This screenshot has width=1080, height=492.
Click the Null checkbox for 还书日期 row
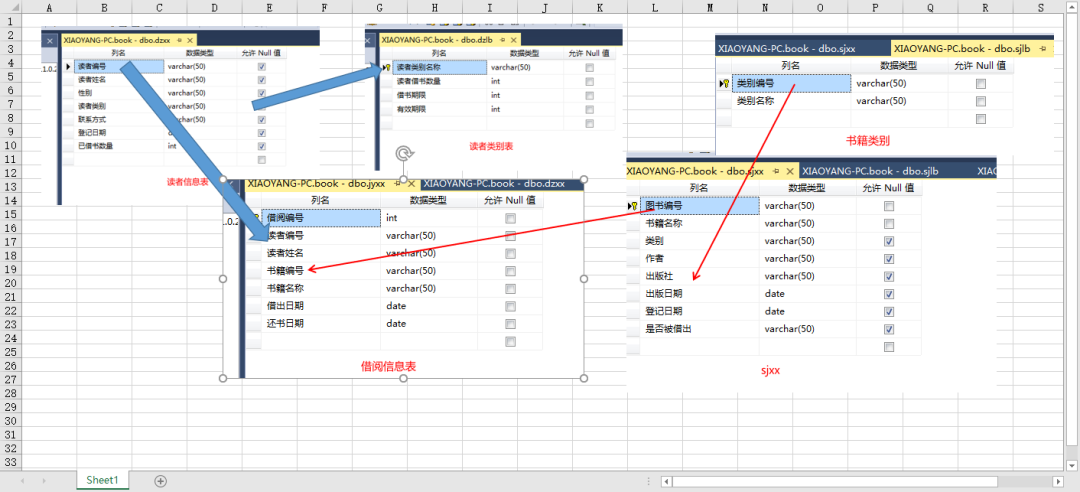pos(510,324)
